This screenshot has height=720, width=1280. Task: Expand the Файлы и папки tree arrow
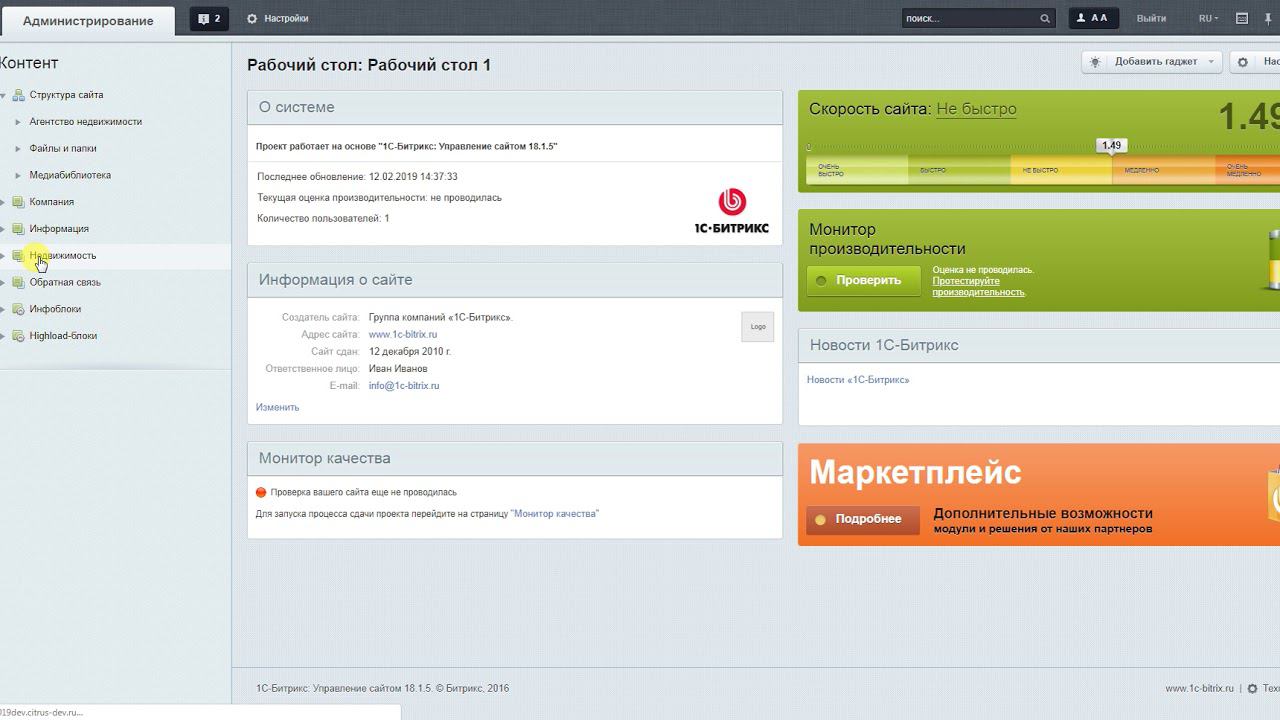[x=18, y=149]
